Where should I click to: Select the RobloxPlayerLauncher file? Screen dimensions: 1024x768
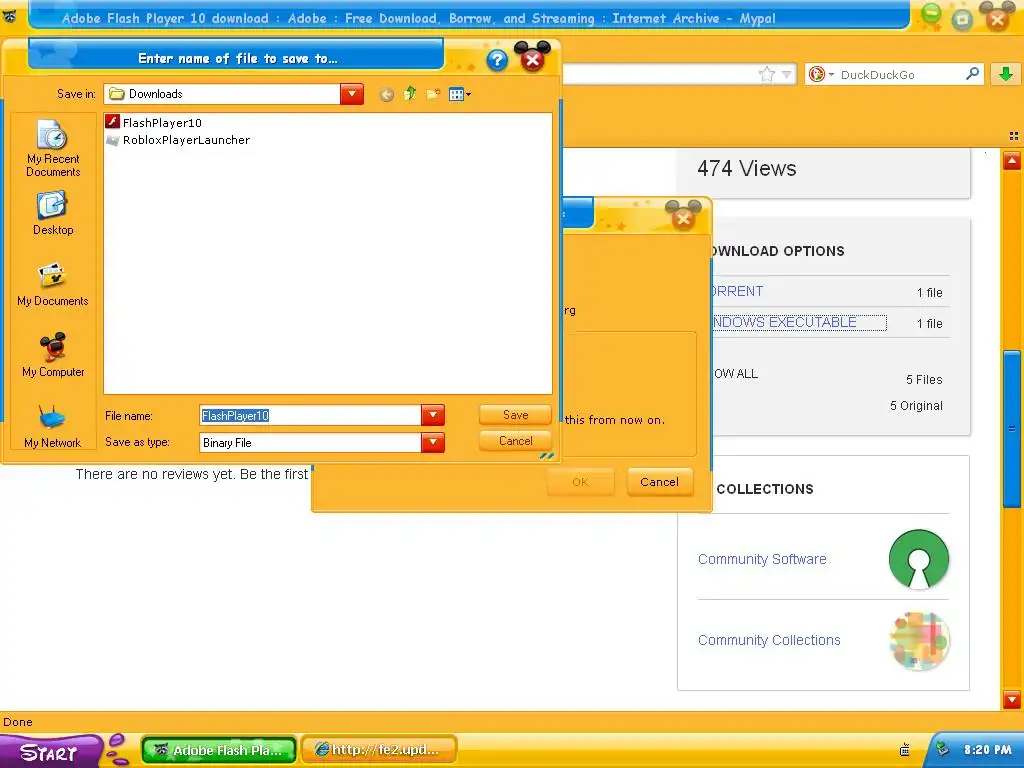click(x=178, y=140)
